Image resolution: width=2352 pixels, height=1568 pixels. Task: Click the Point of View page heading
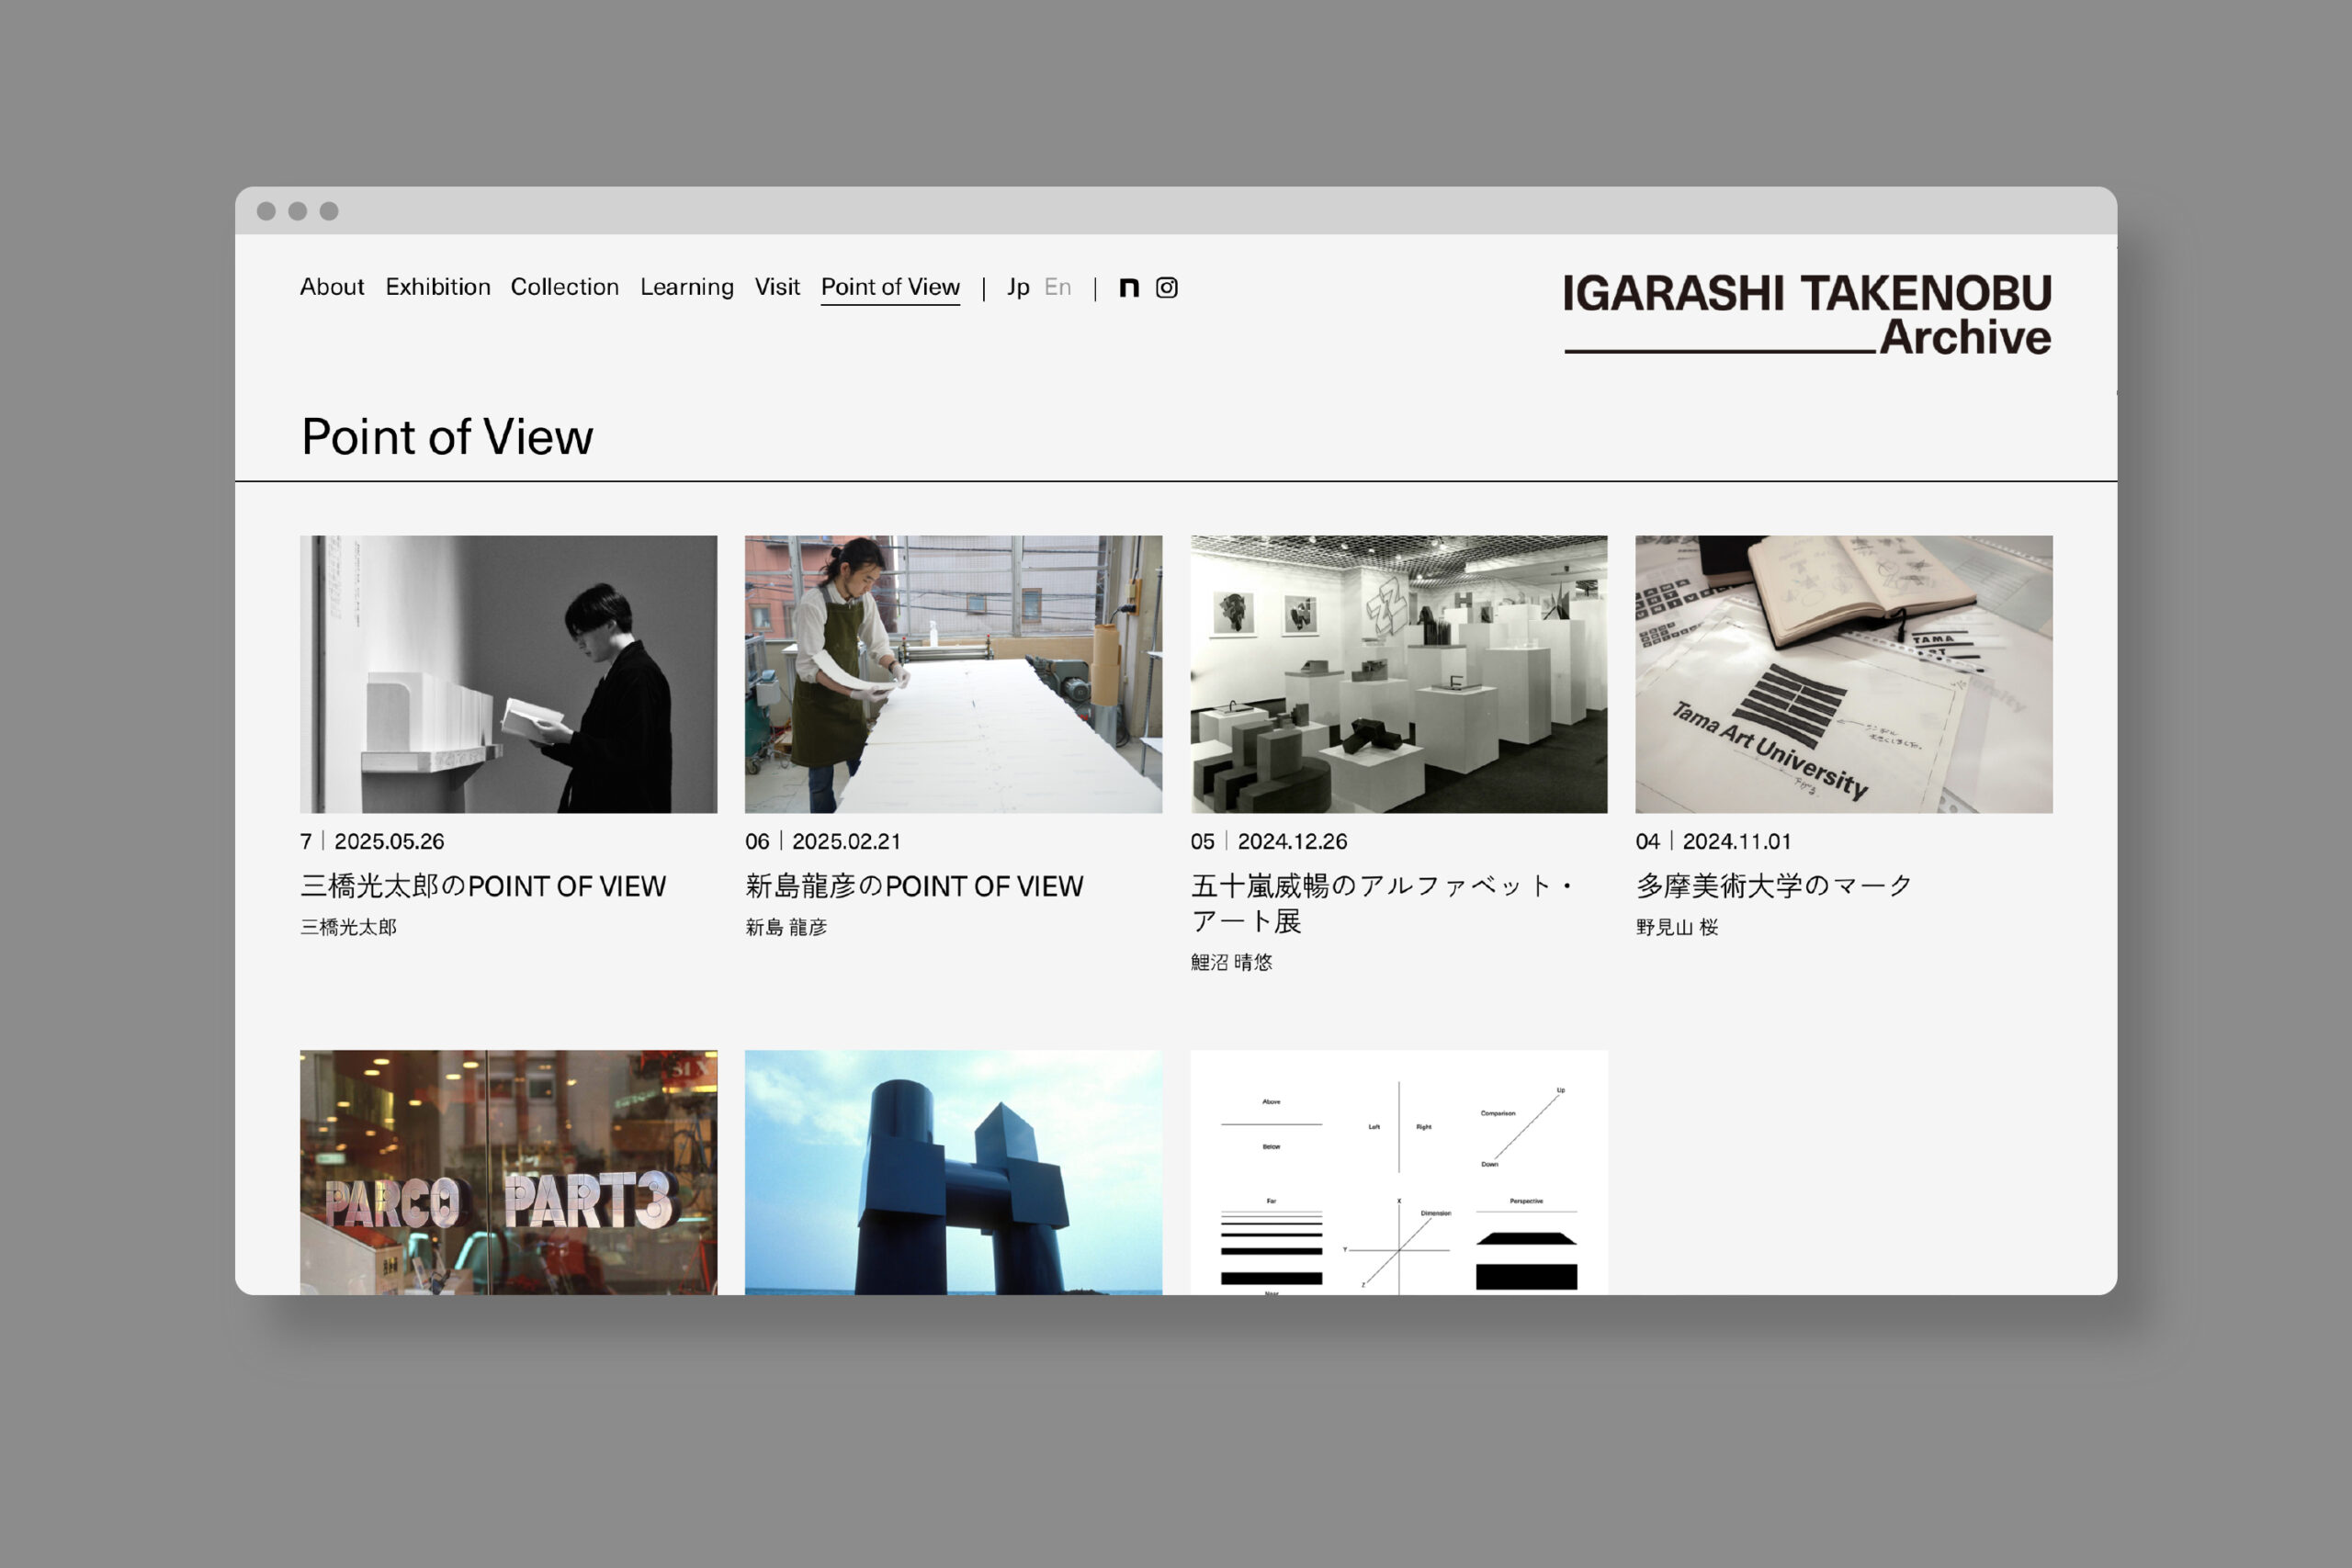[447, 437]
